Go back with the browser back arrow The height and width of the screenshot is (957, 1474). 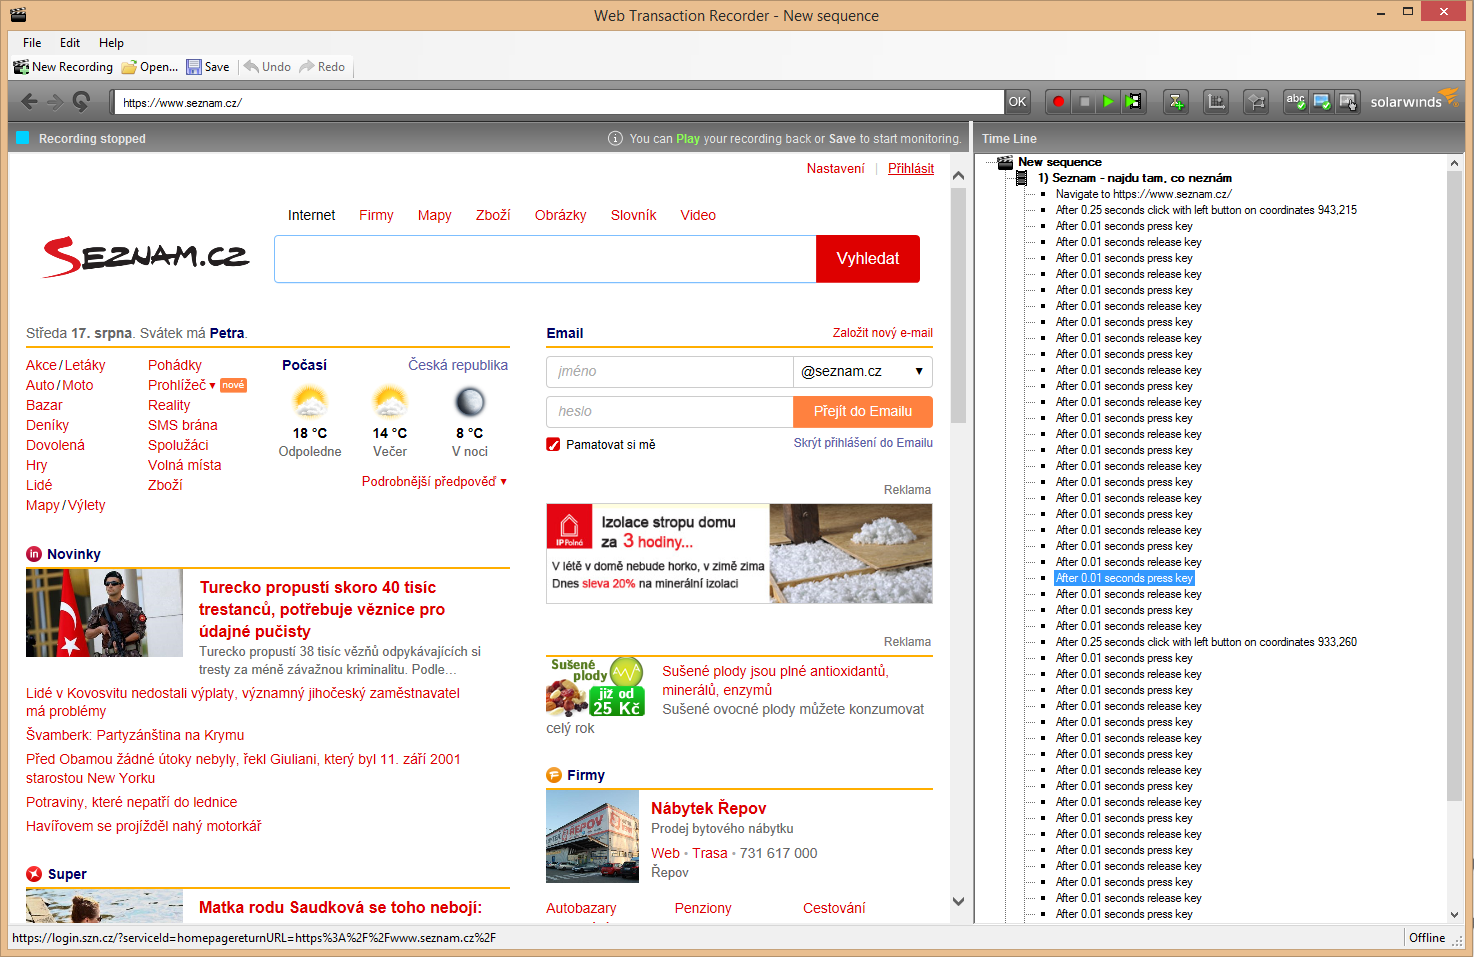(29, 102)
